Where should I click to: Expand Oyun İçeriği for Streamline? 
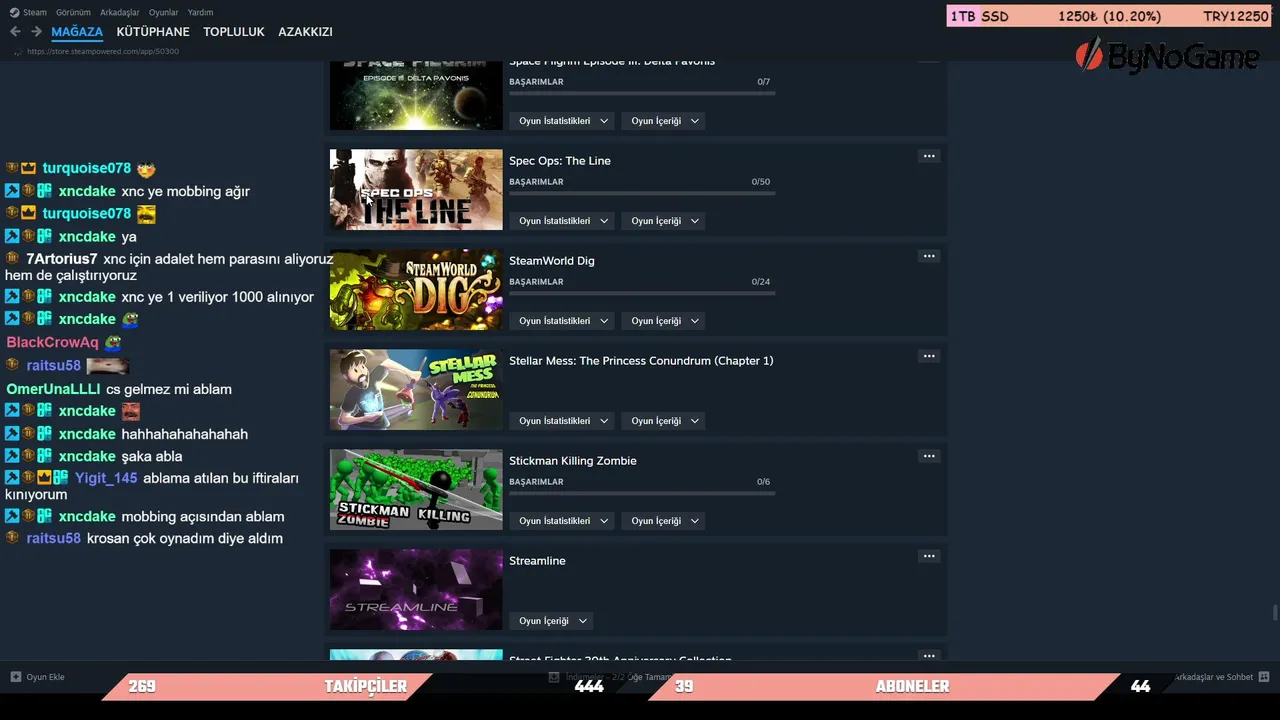pyautogui.click(x=552, y=621)
